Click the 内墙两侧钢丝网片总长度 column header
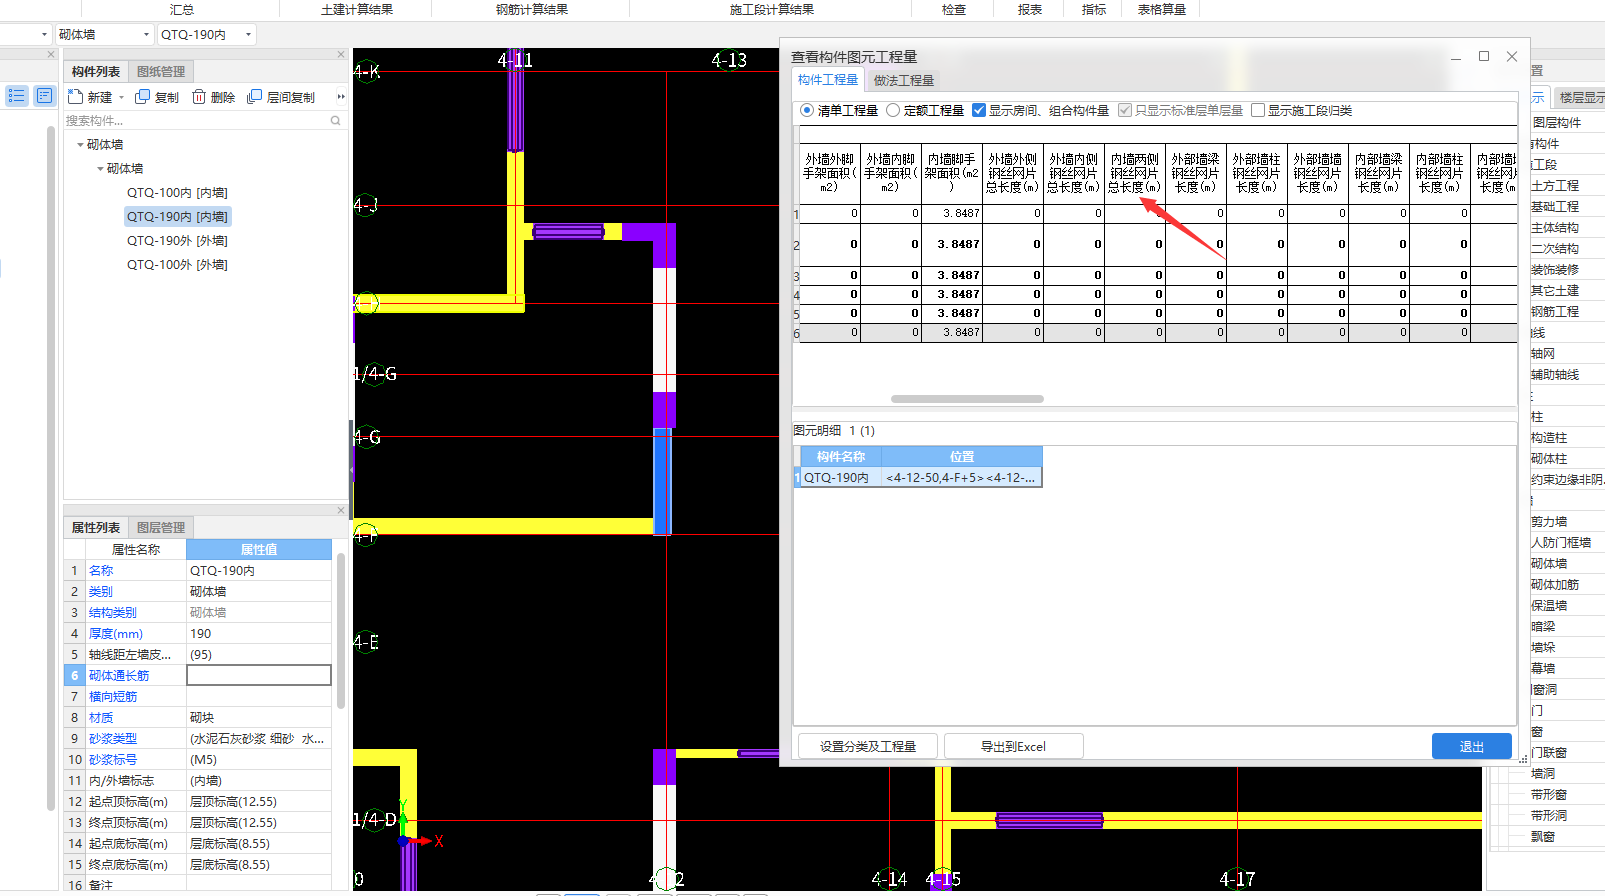 coord(1134,173)
